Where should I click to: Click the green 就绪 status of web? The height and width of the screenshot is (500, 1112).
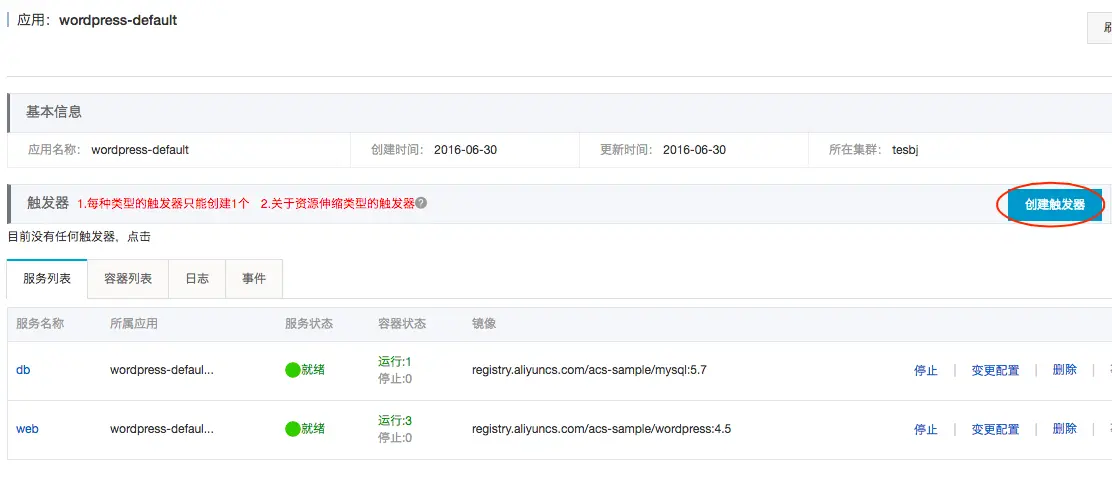click(305, 428)
